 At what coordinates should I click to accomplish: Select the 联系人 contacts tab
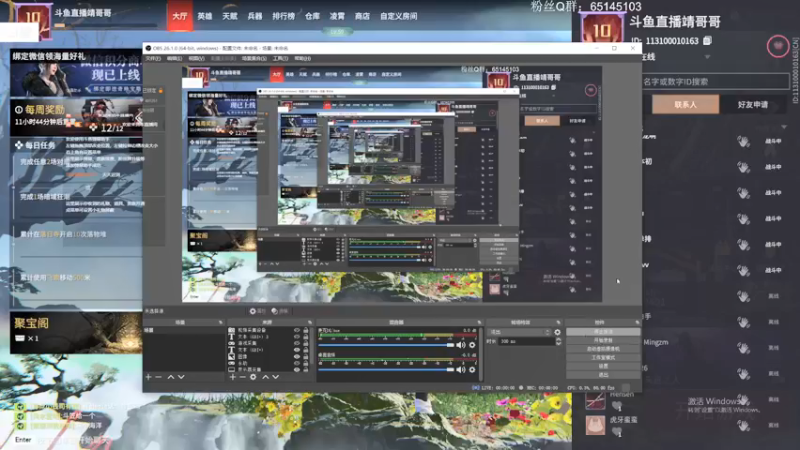(x=685, y=105)
